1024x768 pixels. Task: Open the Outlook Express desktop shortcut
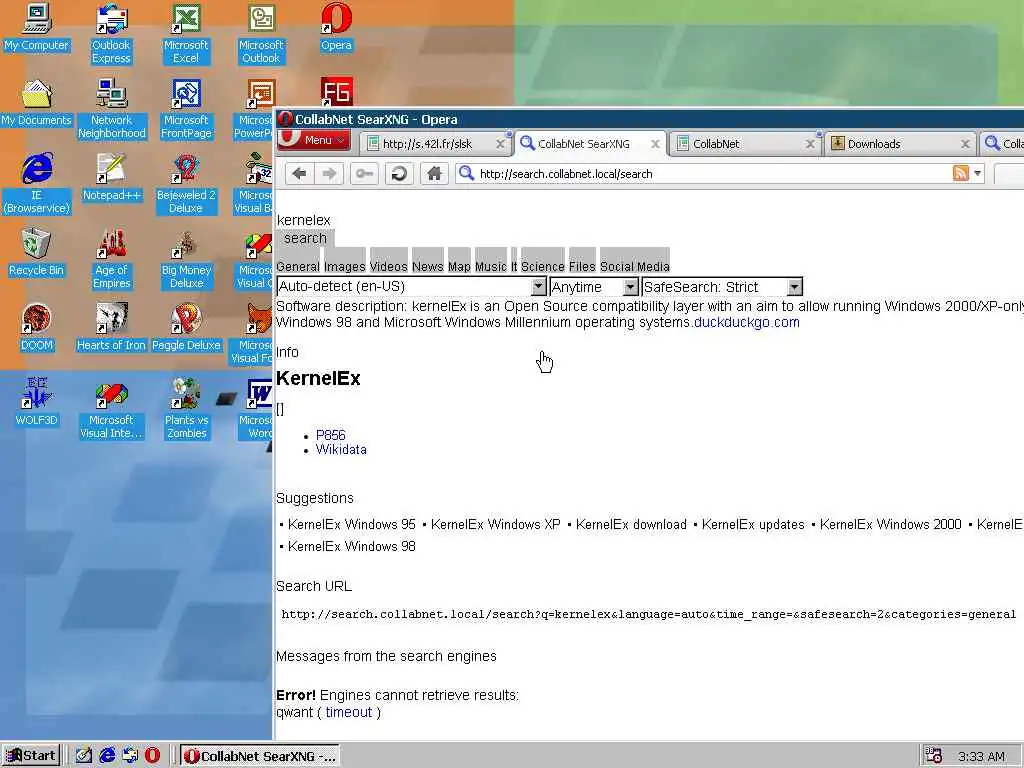(111, 35)
